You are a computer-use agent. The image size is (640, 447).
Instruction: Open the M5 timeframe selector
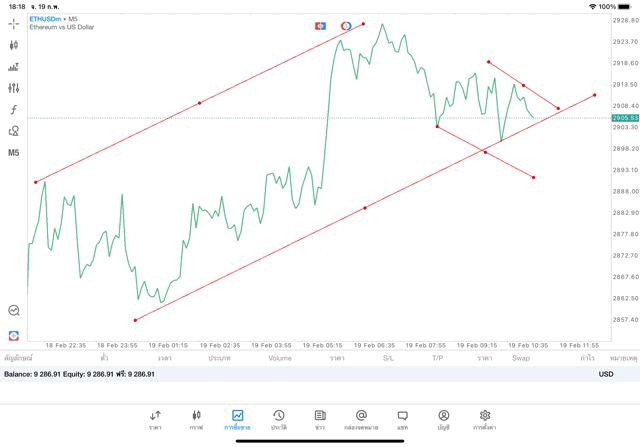point(14,153)
